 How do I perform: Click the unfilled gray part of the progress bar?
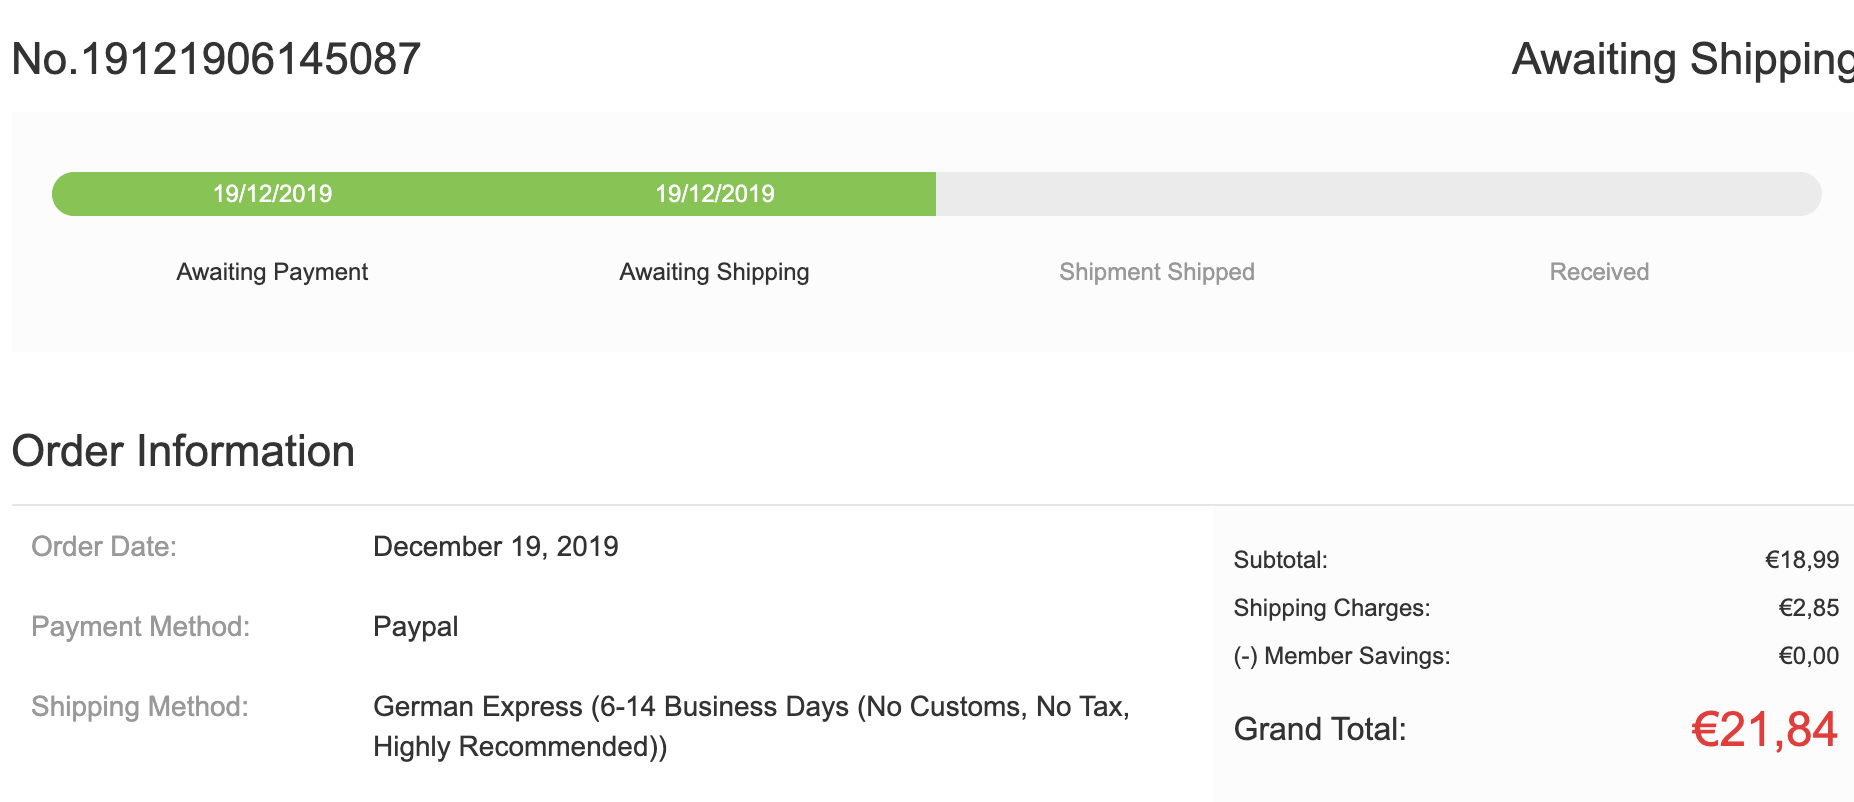tap(1378, 194)
